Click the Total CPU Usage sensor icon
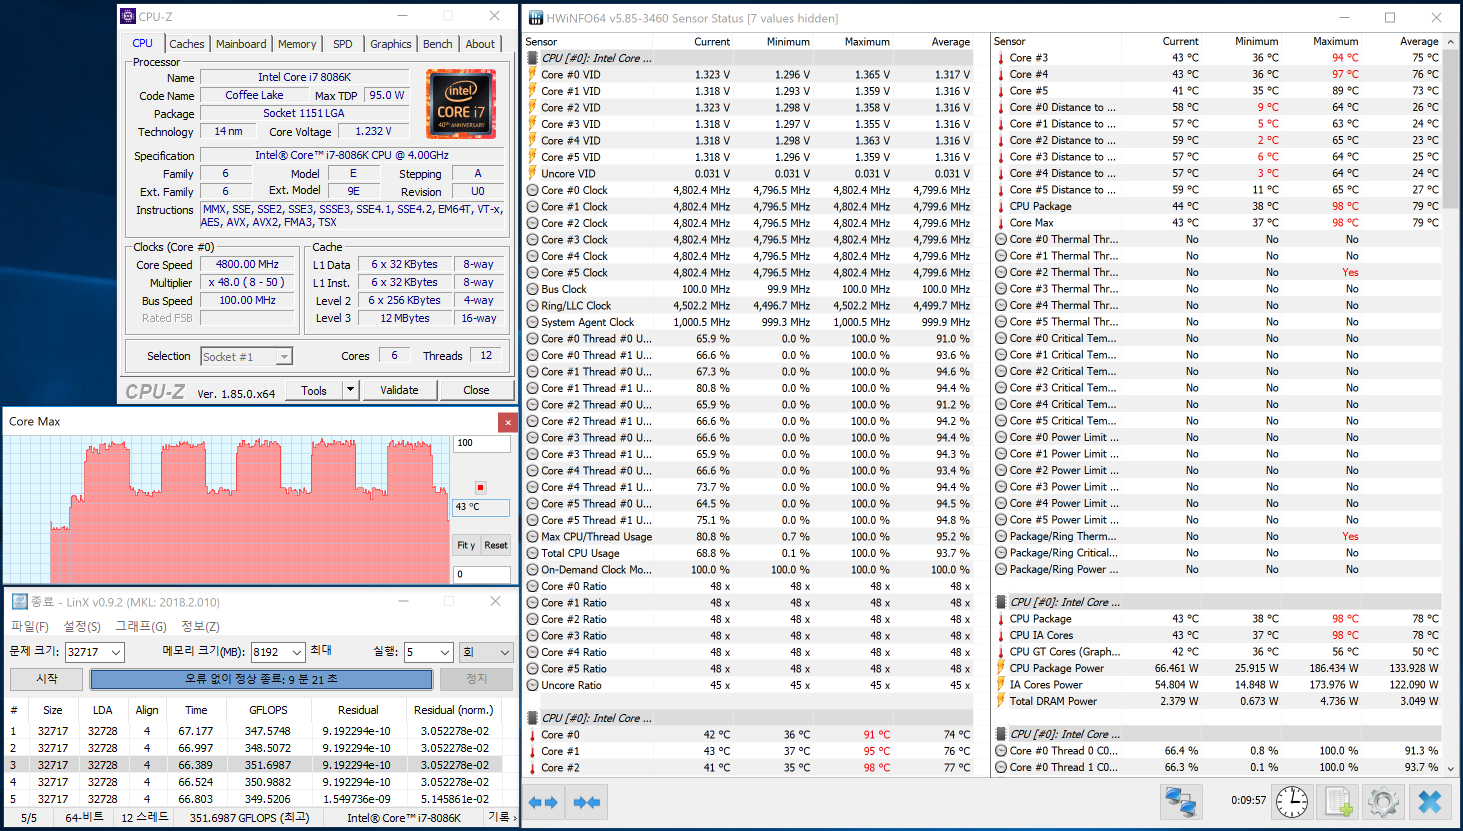Viewport: 1463px width, 831px height. coord(532,553)
